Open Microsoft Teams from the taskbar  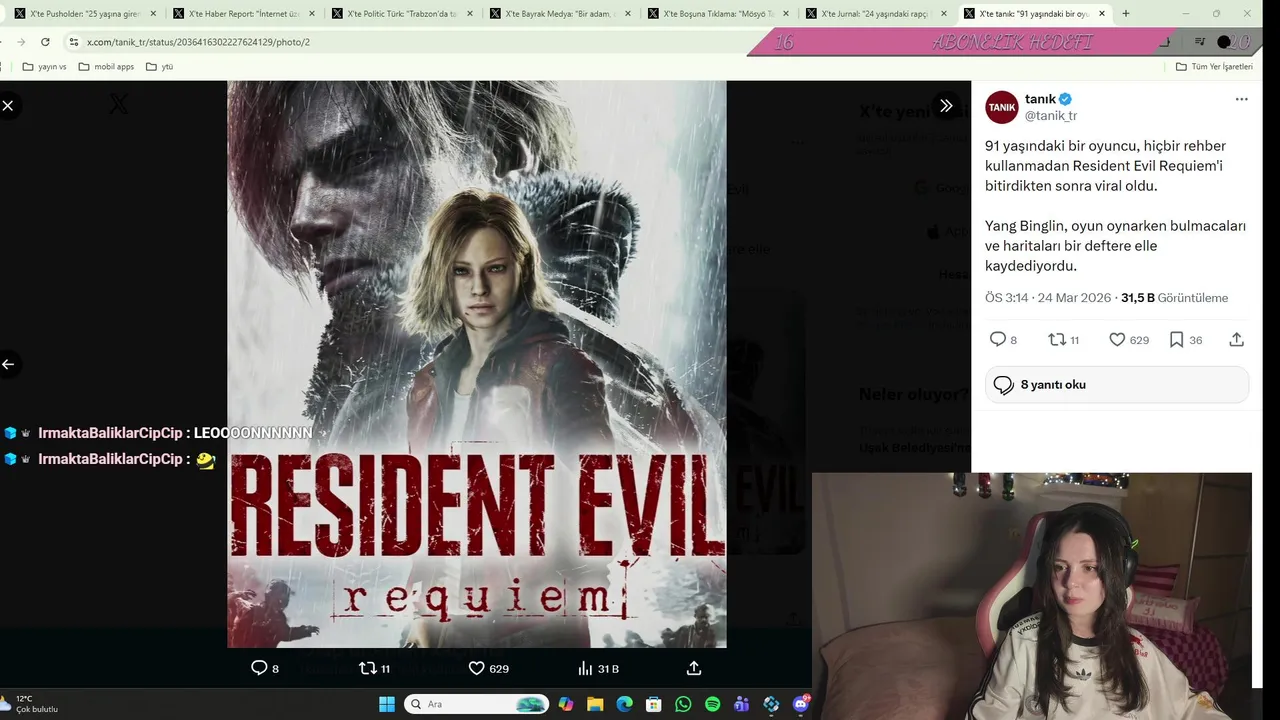(x=741, y=704)
